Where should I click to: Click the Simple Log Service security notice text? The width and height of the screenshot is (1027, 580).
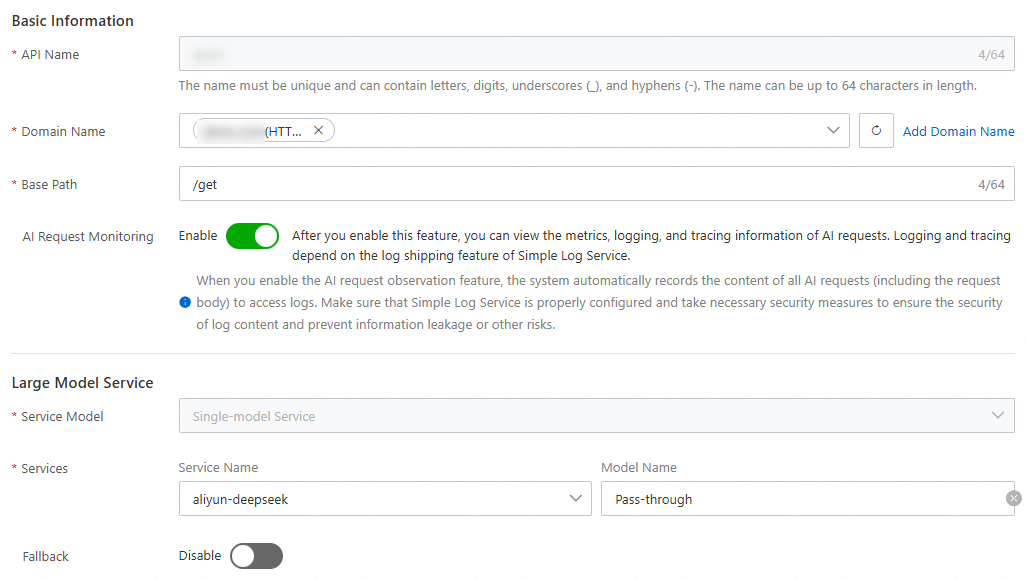(599, 302)
